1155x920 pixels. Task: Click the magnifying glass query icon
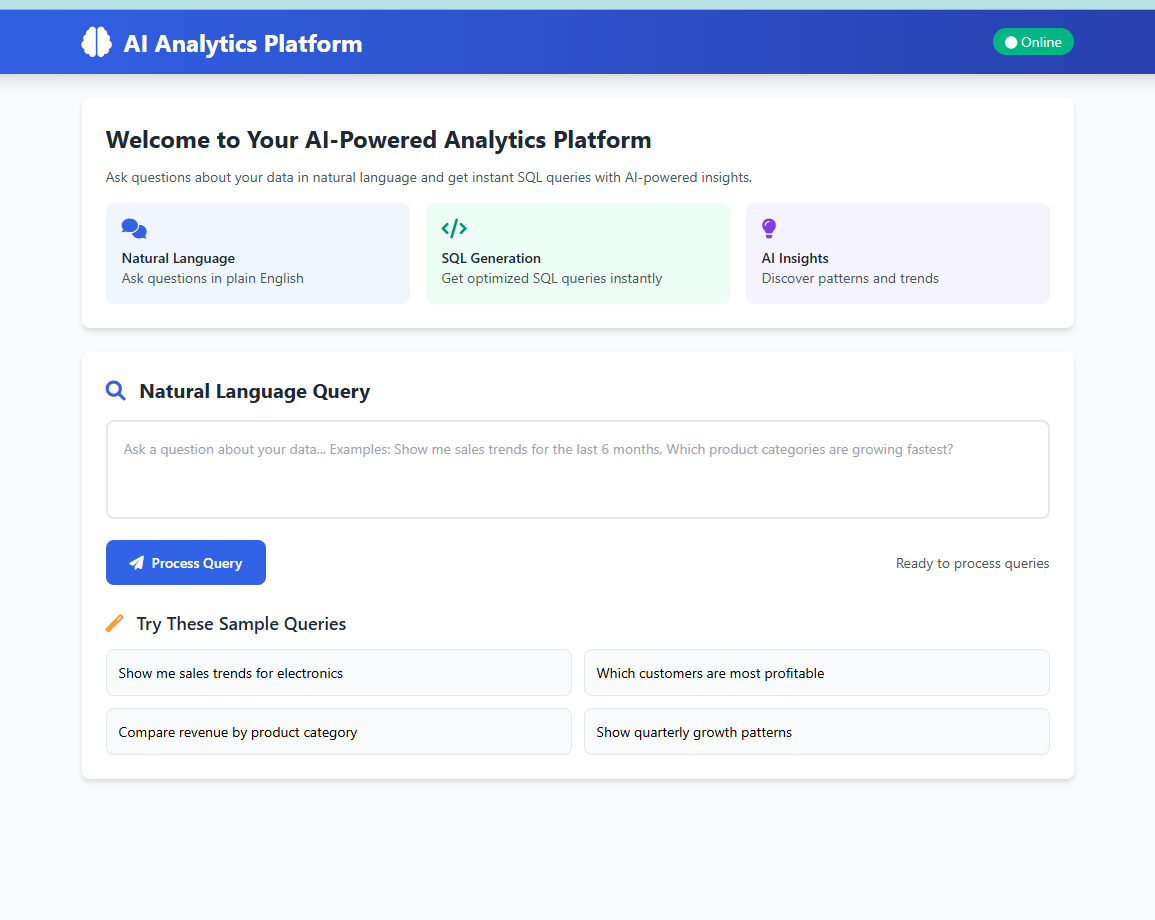coord(116,391)
